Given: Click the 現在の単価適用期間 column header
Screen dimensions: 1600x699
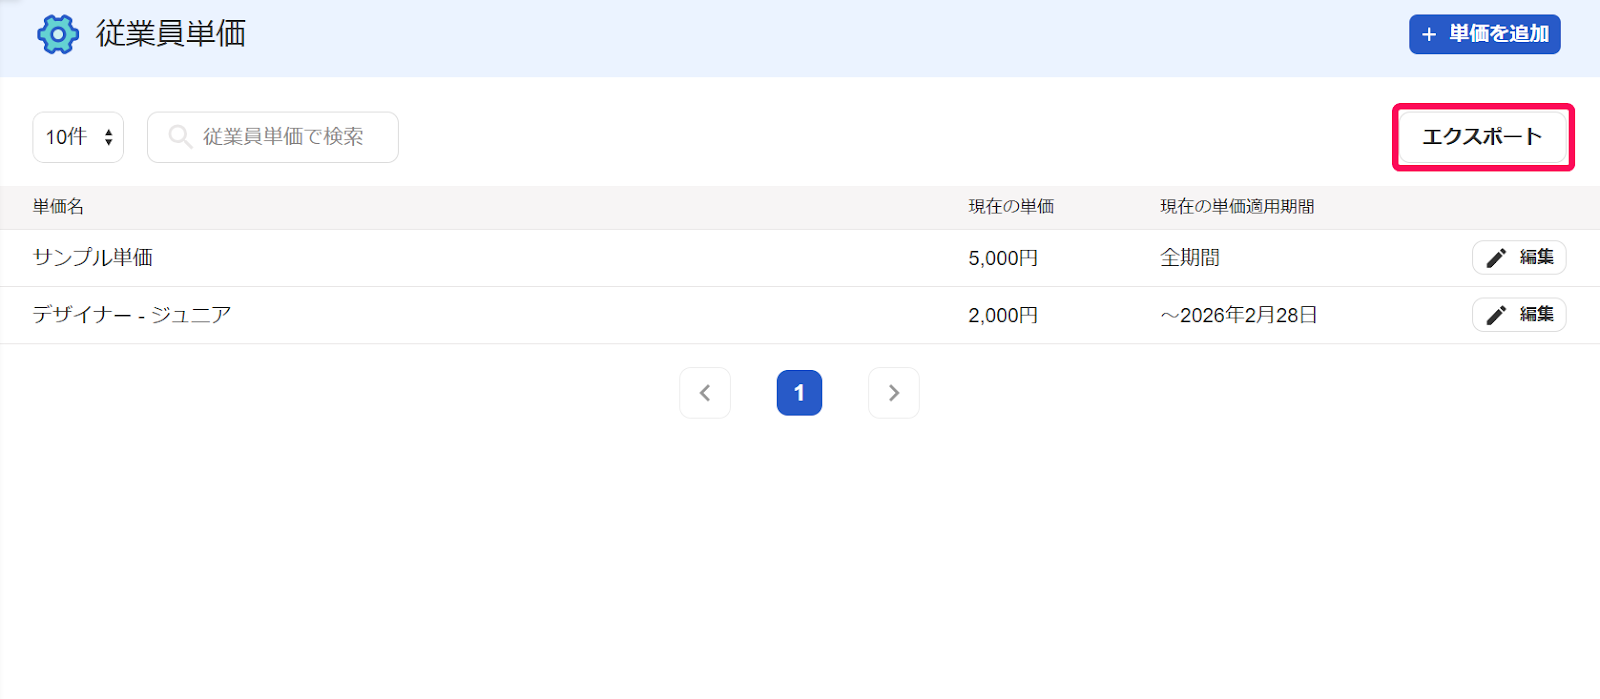Looking at the screenshot, I should 1237,207.
